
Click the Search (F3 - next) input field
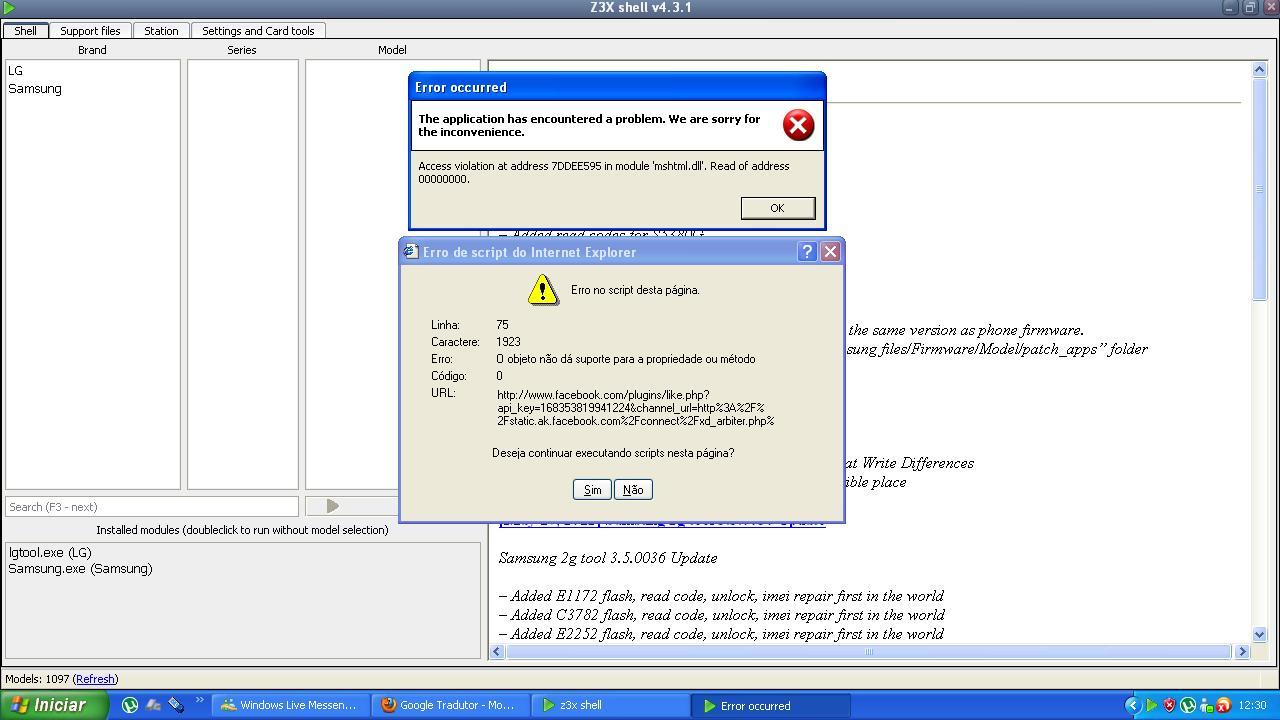click(152, 507)
